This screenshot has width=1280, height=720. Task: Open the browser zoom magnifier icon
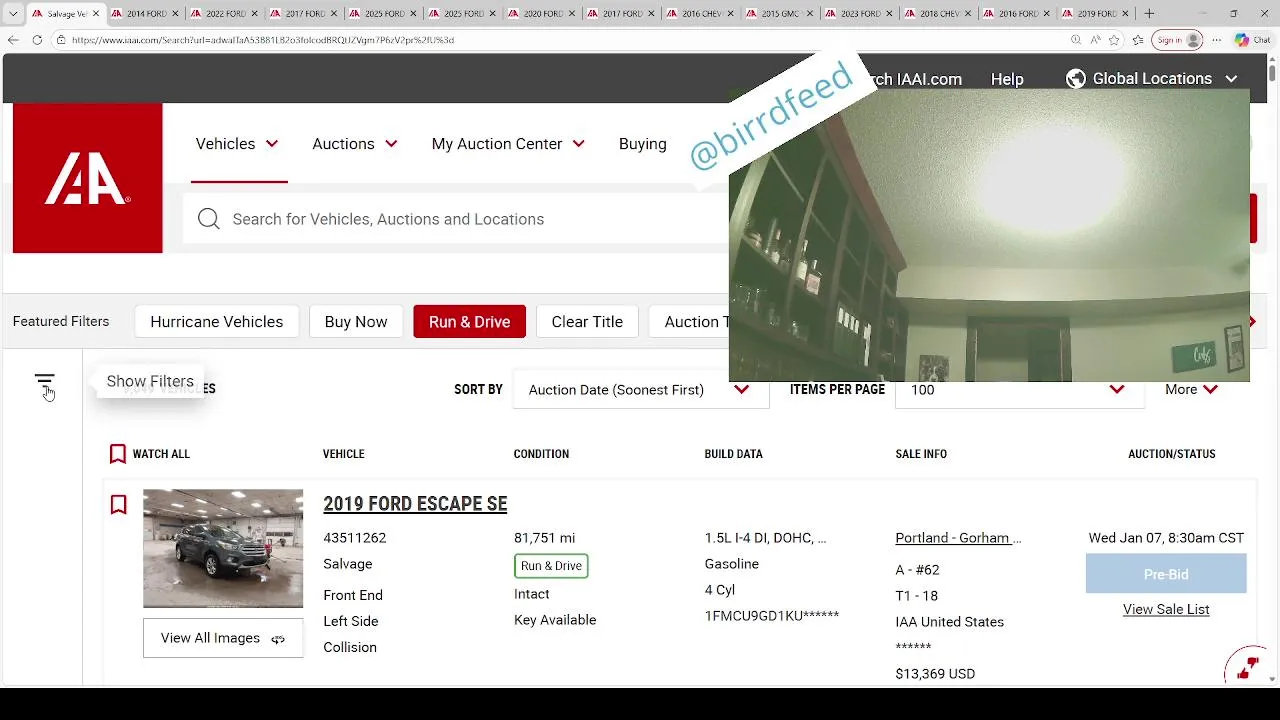pyautogui.click(x=1076, y=40)
